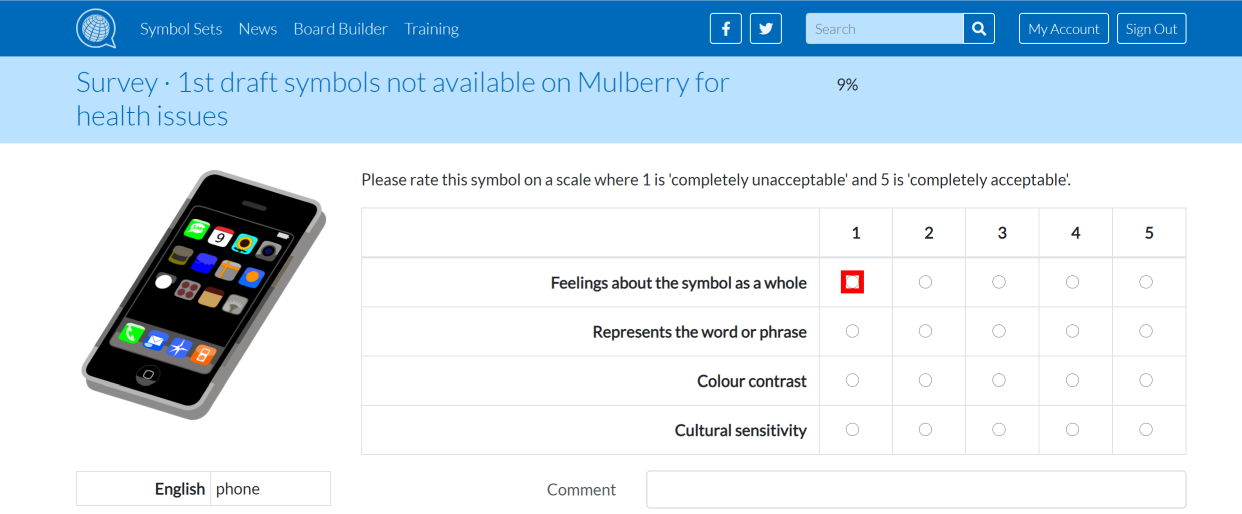Image resolution: width=1242 pixels, height=514 pixels.
Task: Rate 'Feelings about the symbol' as 2
Action: 925,282
